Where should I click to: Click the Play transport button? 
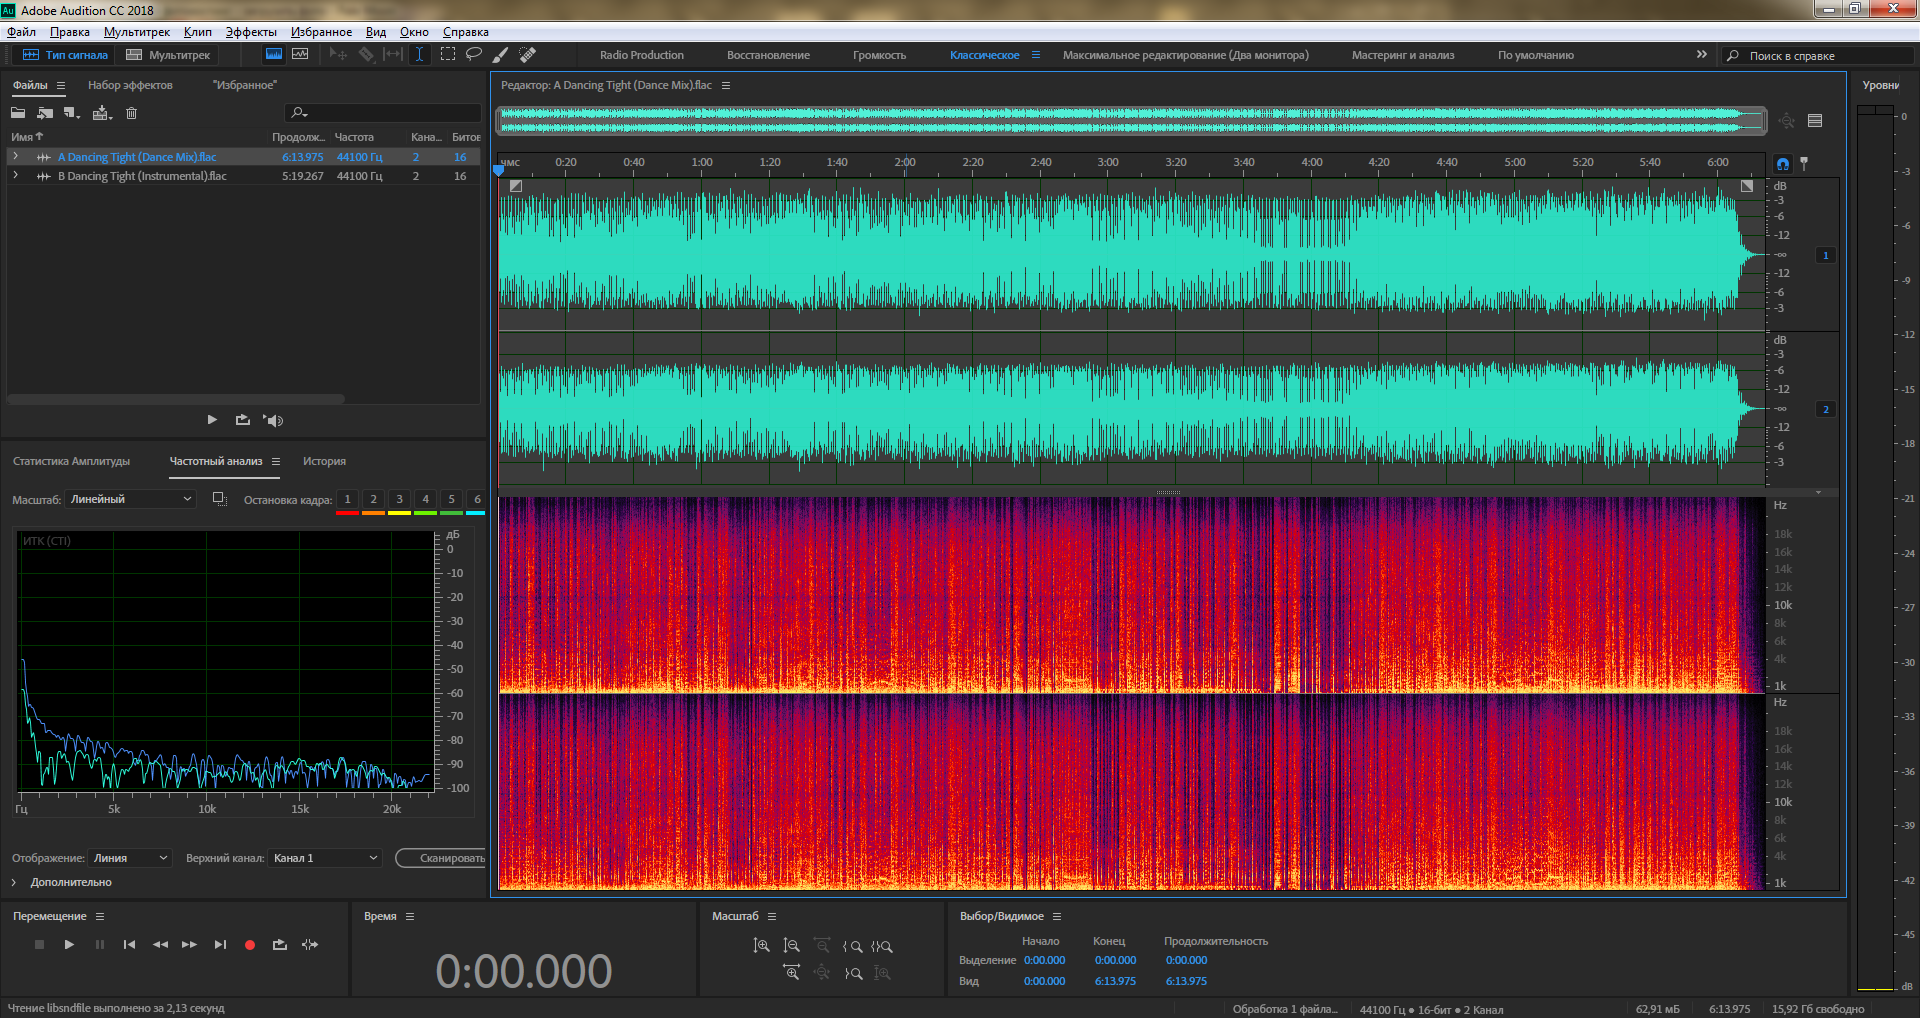coord(69,944)
